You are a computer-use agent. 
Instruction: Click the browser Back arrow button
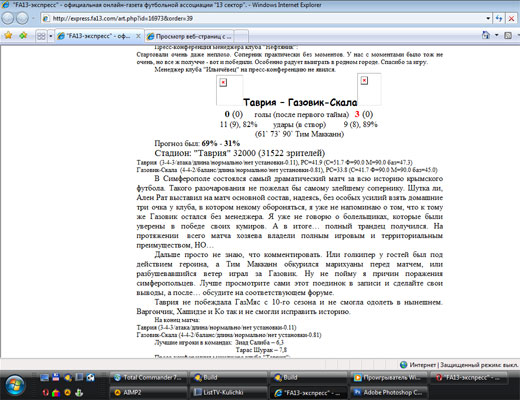pos(8,18)
